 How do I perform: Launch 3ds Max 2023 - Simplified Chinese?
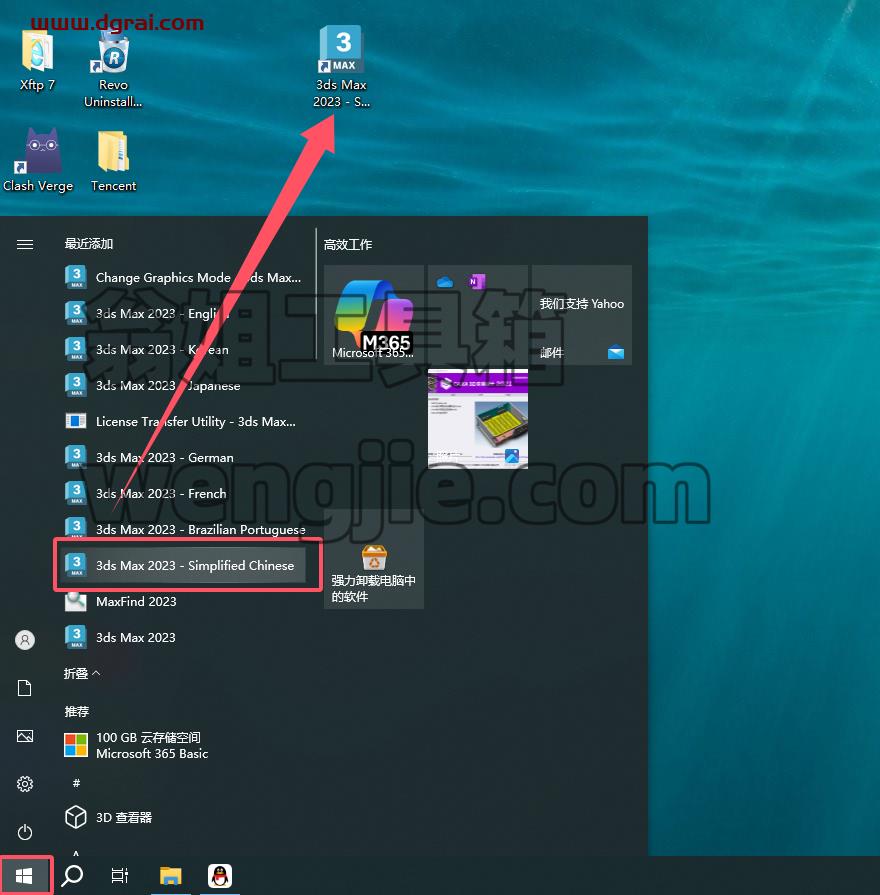[184, 566]
